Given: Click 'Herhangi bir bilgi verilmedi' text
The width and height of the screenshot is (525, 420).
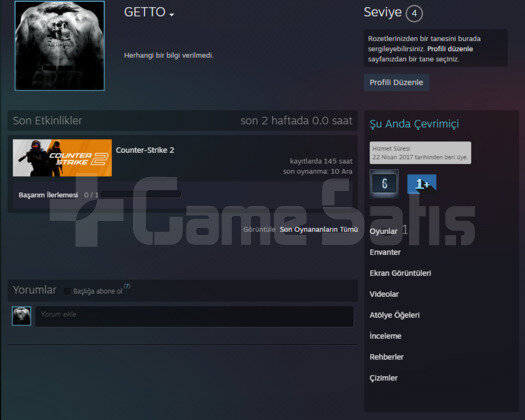Looking at the screenshot, I should click(x=168, y=56).
